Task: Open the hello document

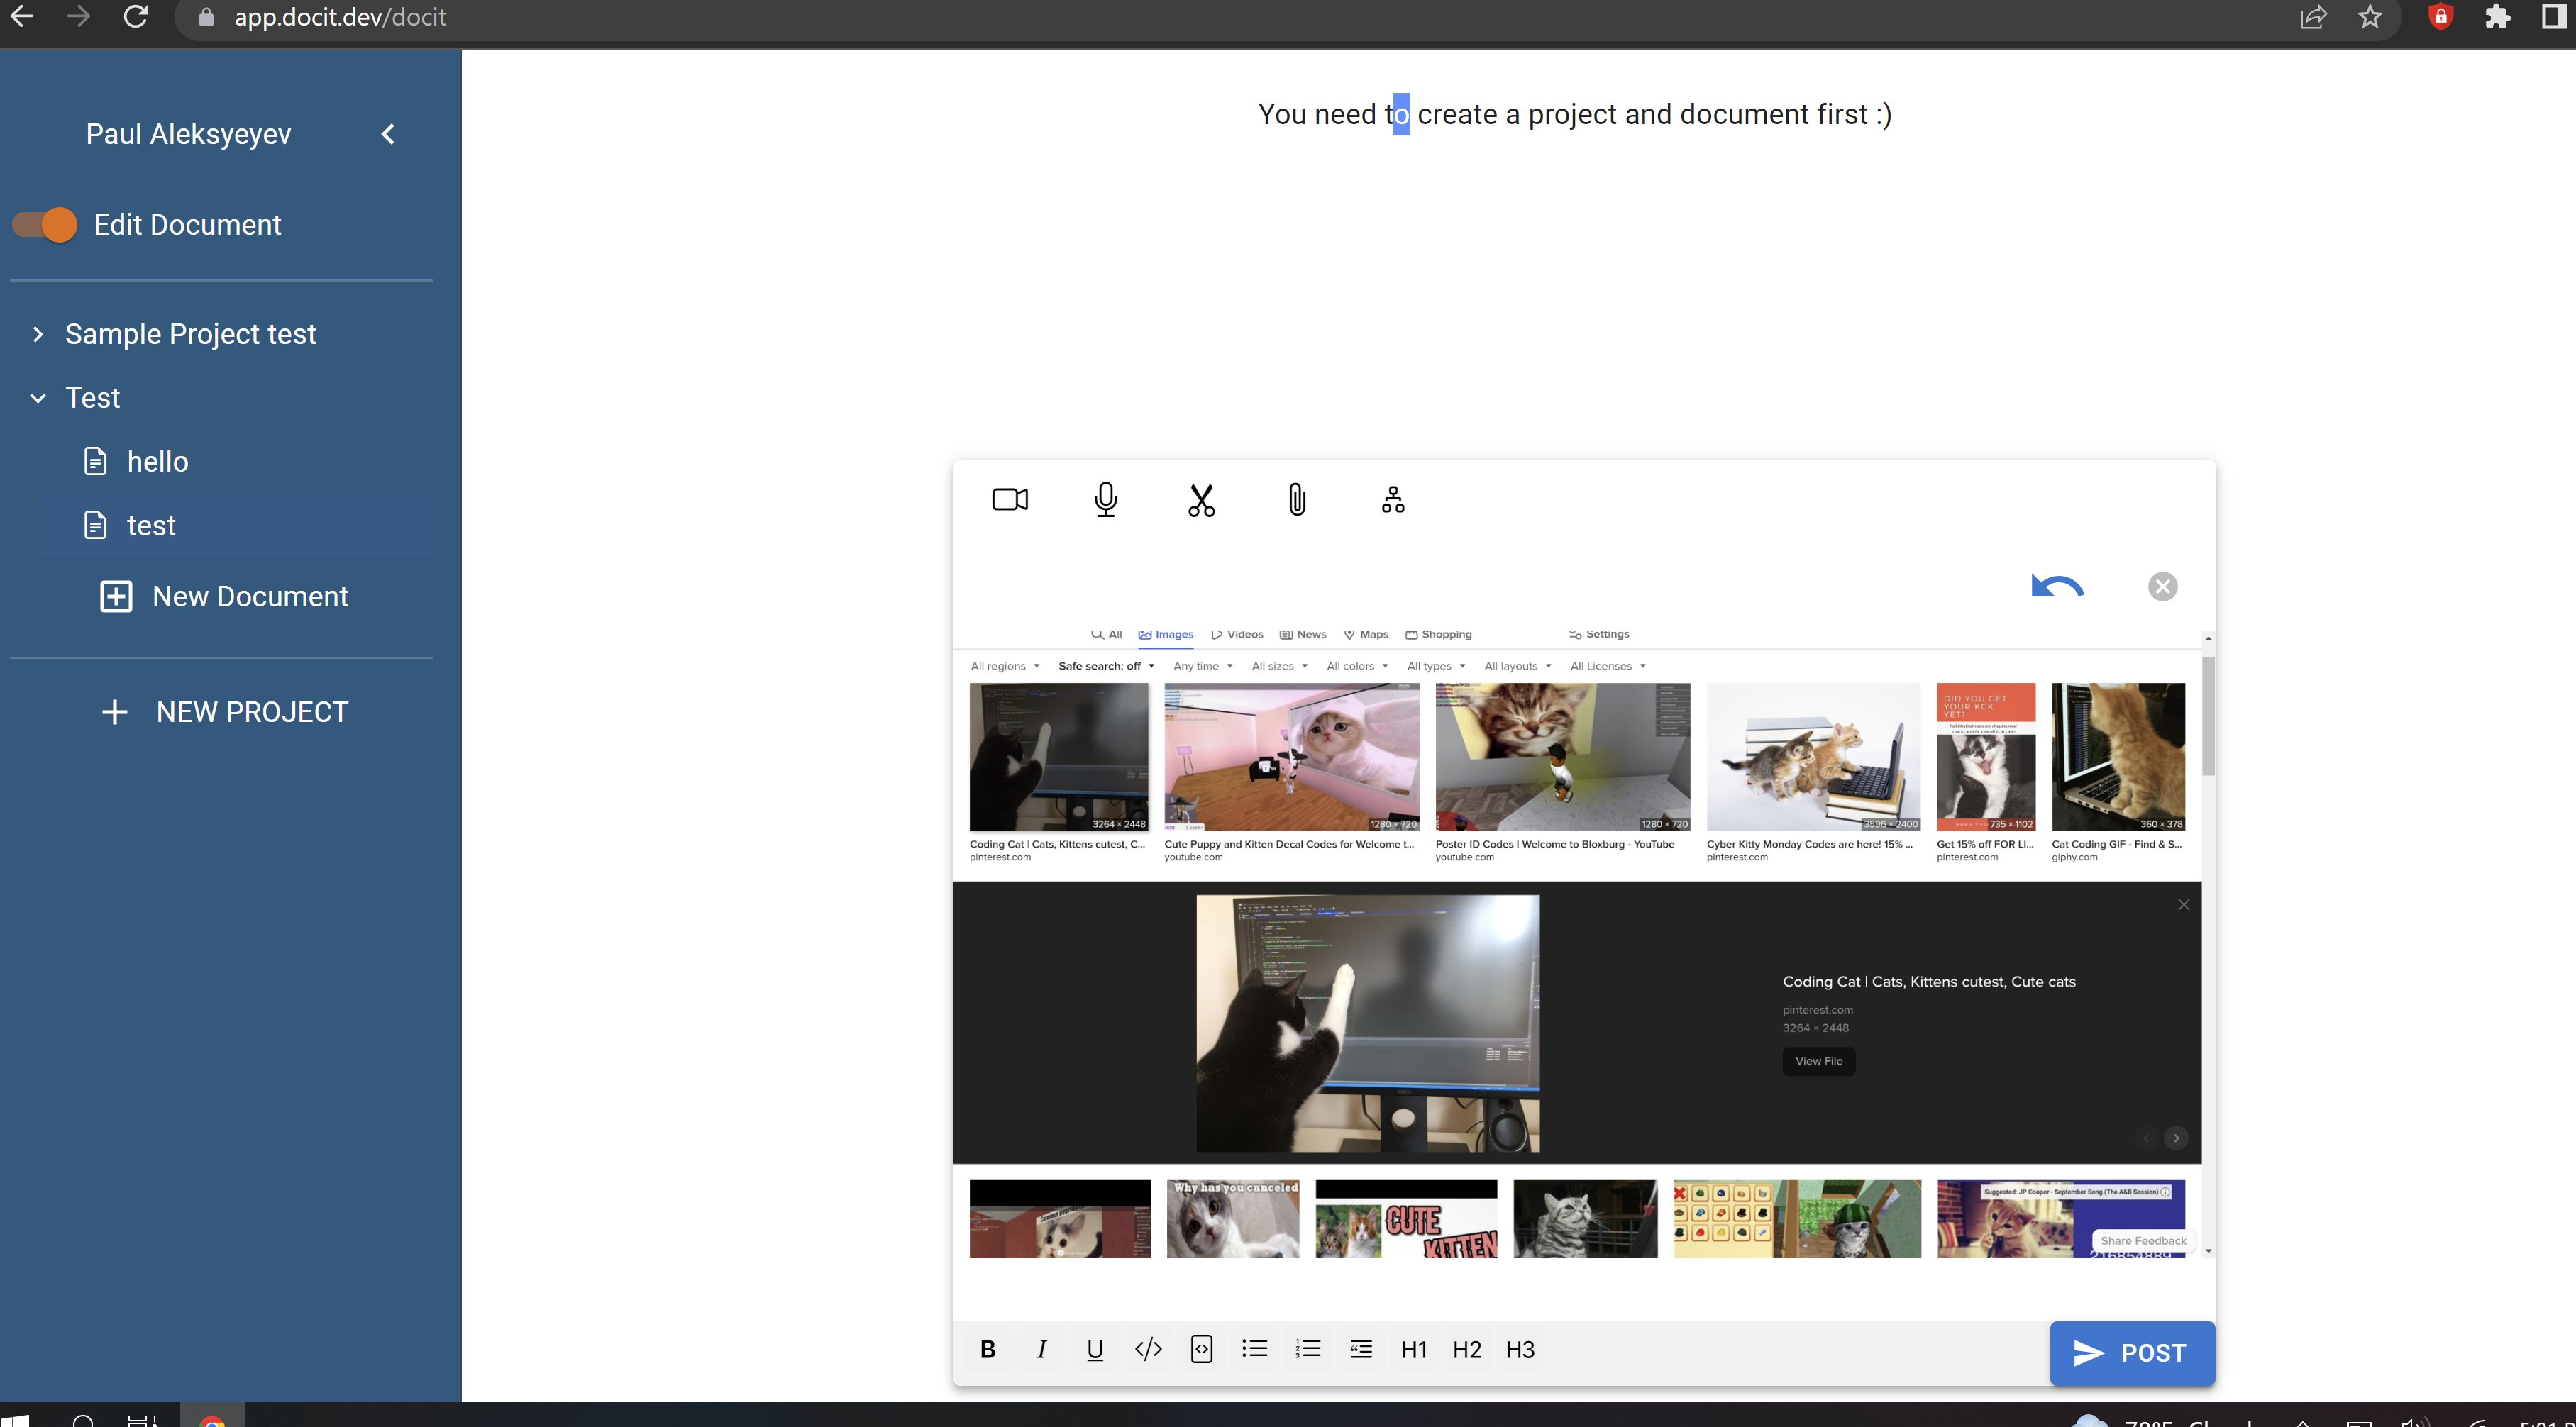Action: pyautogui.click(x=157, y=462)
